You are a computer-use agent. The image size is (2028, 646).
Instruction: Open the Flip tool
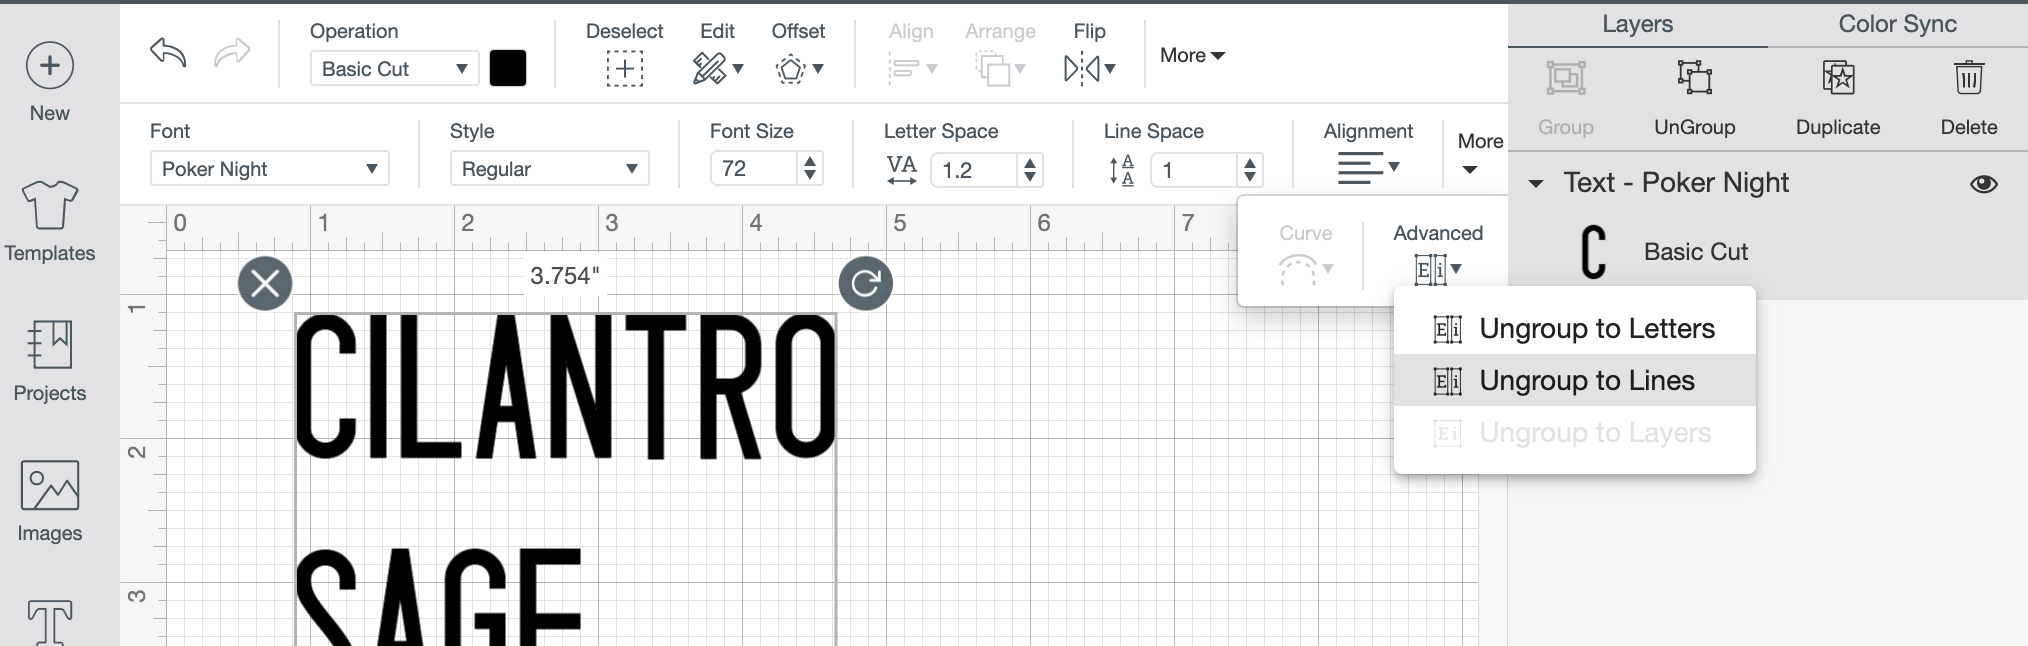tap(1082, 68)
